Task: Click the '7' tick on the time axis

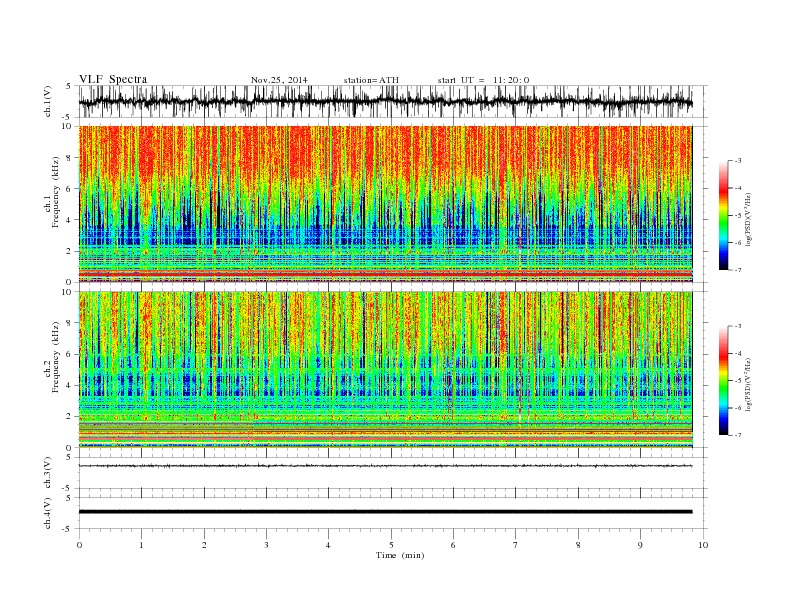Action: click(516, 545)
